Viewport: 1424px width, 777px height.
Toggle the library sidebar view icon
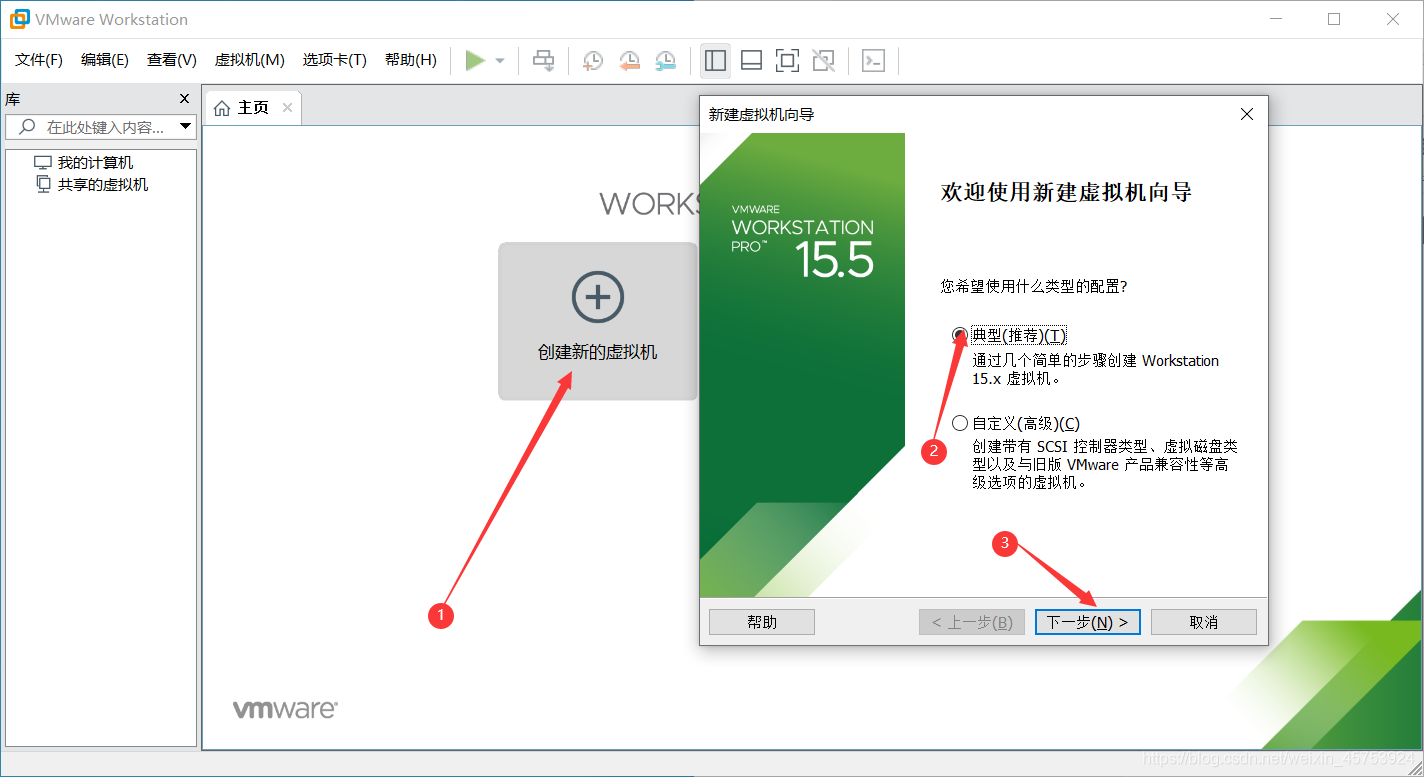pos(715,61)
